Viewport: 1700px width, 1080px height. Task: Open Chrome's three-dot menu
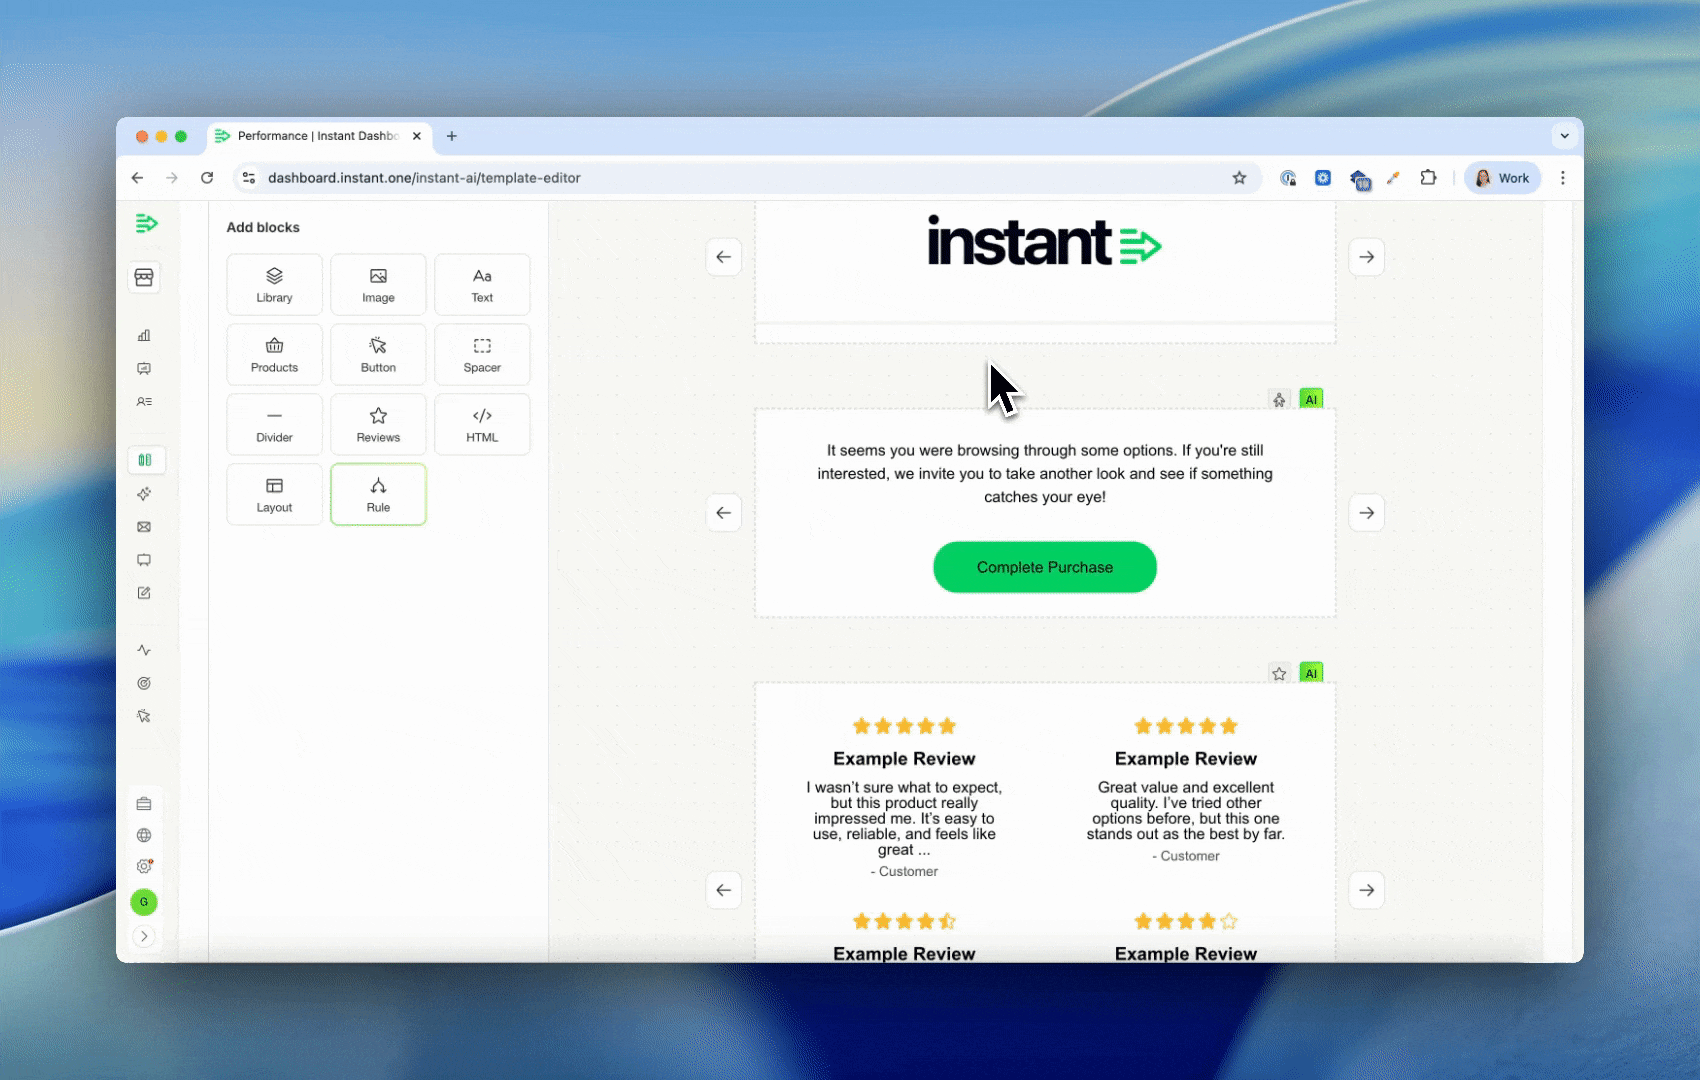tap(1563, 178)
